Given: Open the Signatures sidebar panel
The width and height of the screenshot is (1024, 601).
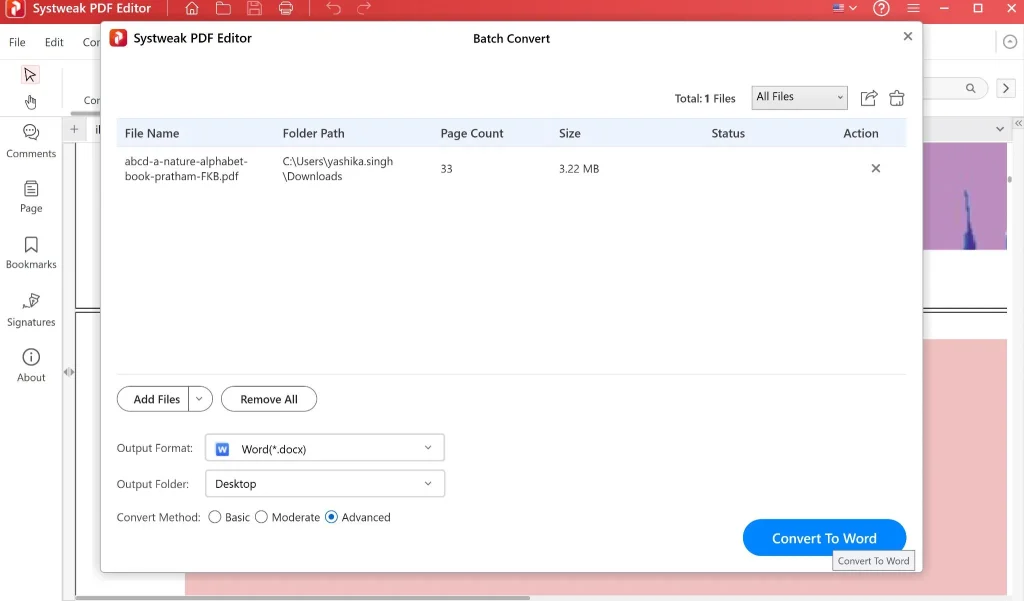Looking at the screenshot, I should pos(31,310).
